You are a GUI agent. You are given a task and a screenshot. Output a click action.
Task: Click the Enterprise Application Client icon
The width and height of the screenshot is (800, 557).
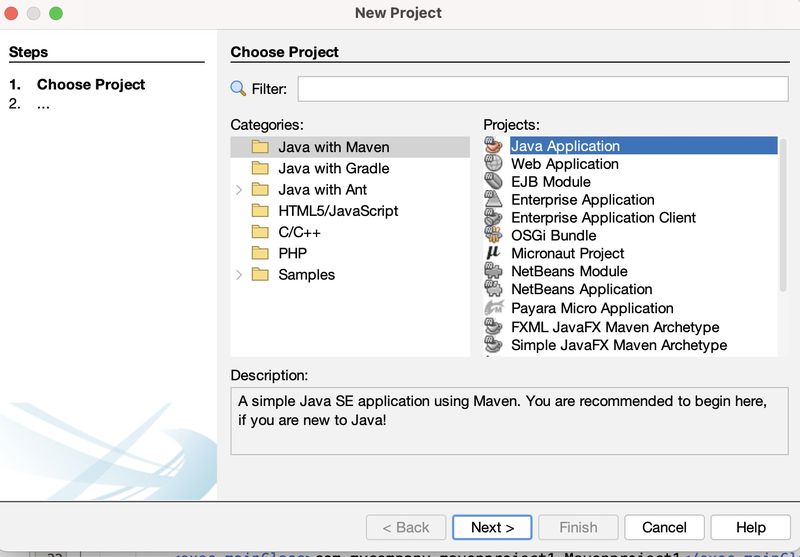[493, 217]
